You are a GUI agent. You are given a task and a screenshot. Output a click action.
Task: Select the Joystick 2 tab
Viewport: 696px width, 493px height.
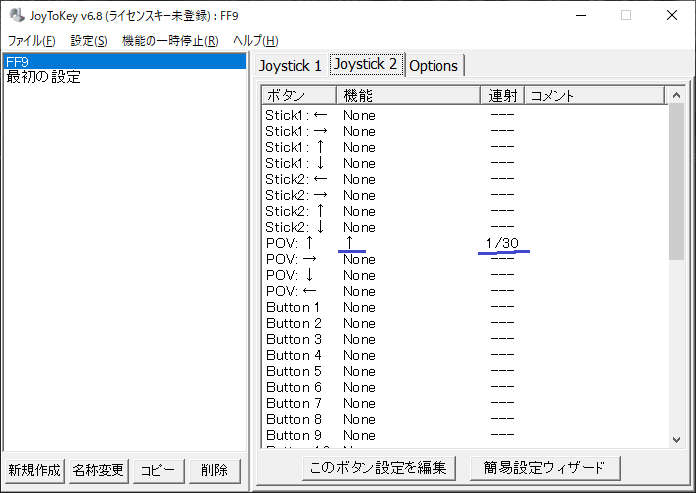click(x=366, y=64)
